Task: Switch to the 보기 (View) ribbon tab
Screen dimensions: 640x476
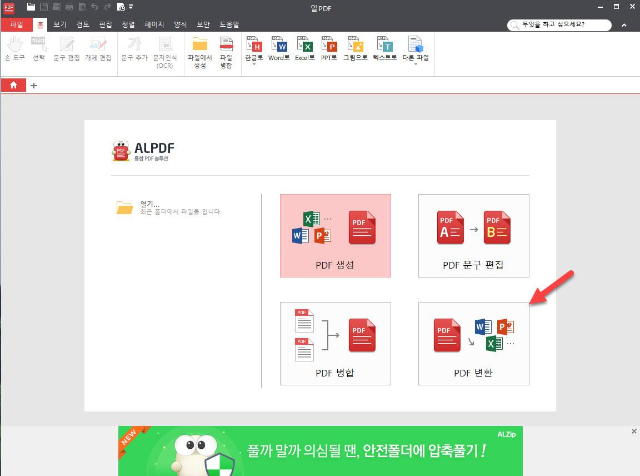Action: 60,25
